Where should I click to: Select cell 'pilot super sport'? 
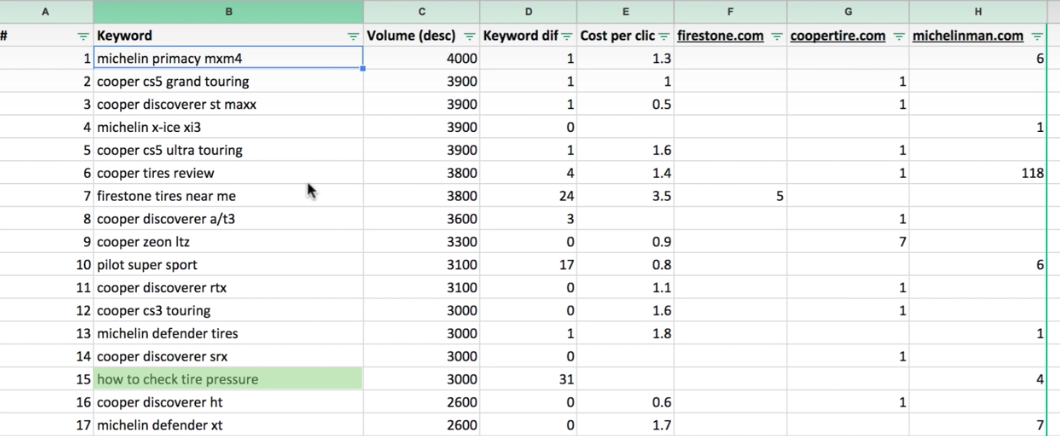pyautogui.click(x=228, y=264)
